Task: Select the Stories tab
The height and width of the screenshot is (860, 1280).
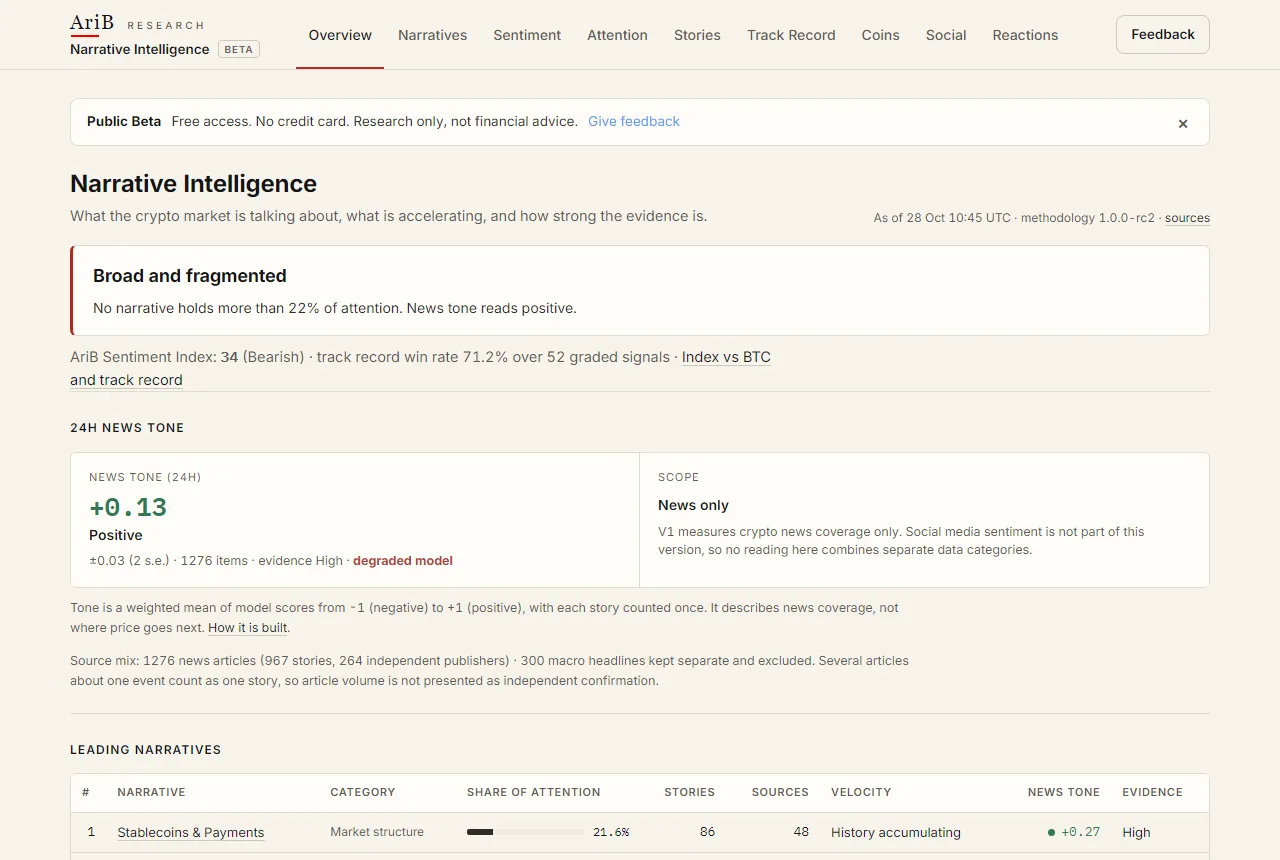Action: click(x=697, y=35)
